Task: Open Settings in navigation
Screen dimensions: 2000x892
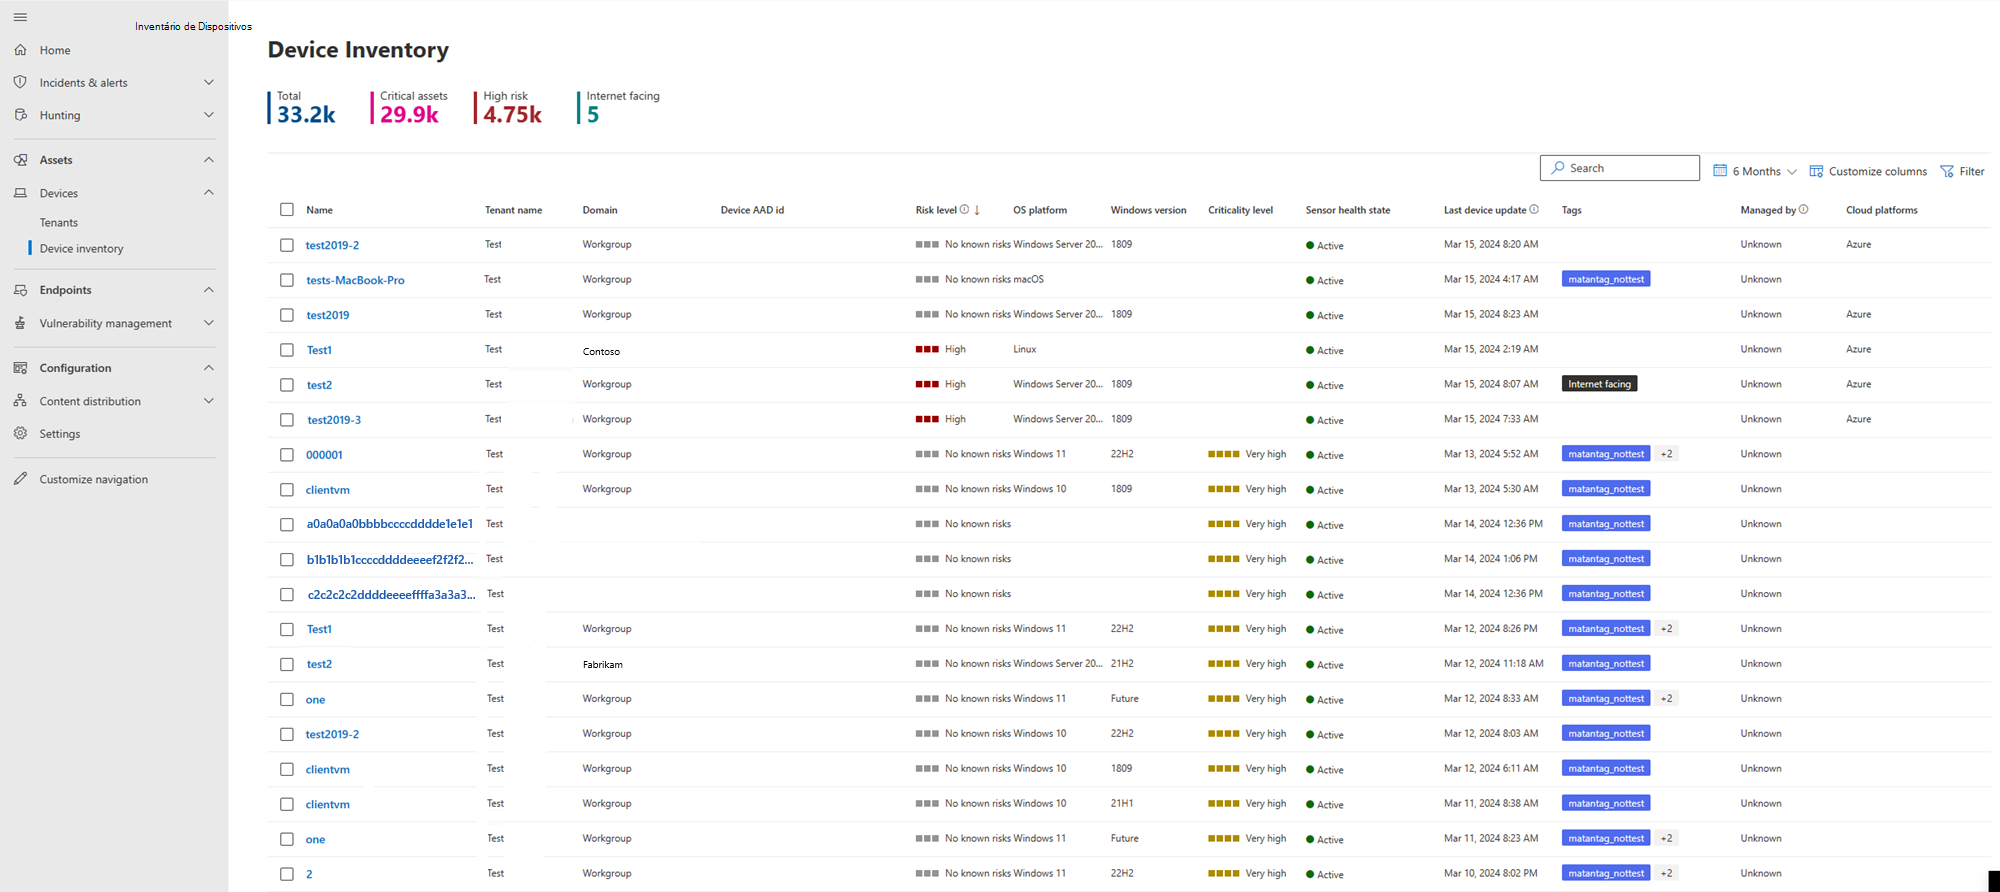Action: (x=60, y=434)
